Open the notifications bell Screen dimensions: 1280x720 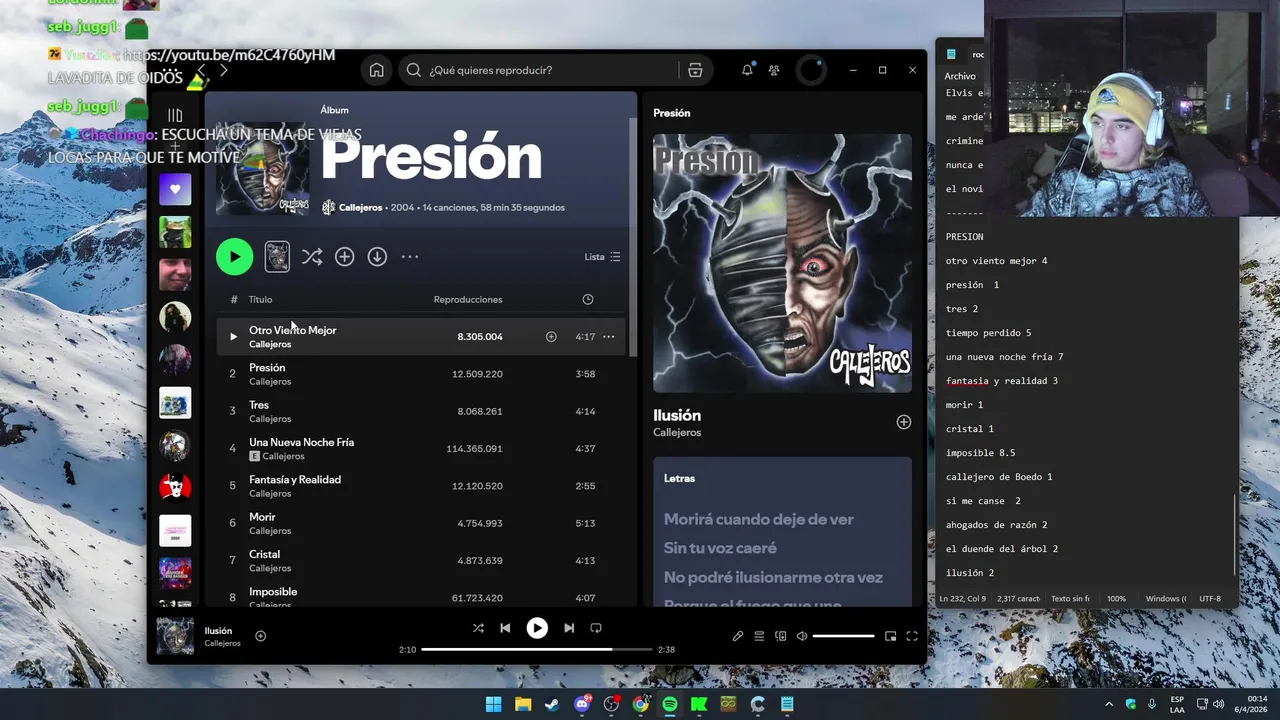747,70
